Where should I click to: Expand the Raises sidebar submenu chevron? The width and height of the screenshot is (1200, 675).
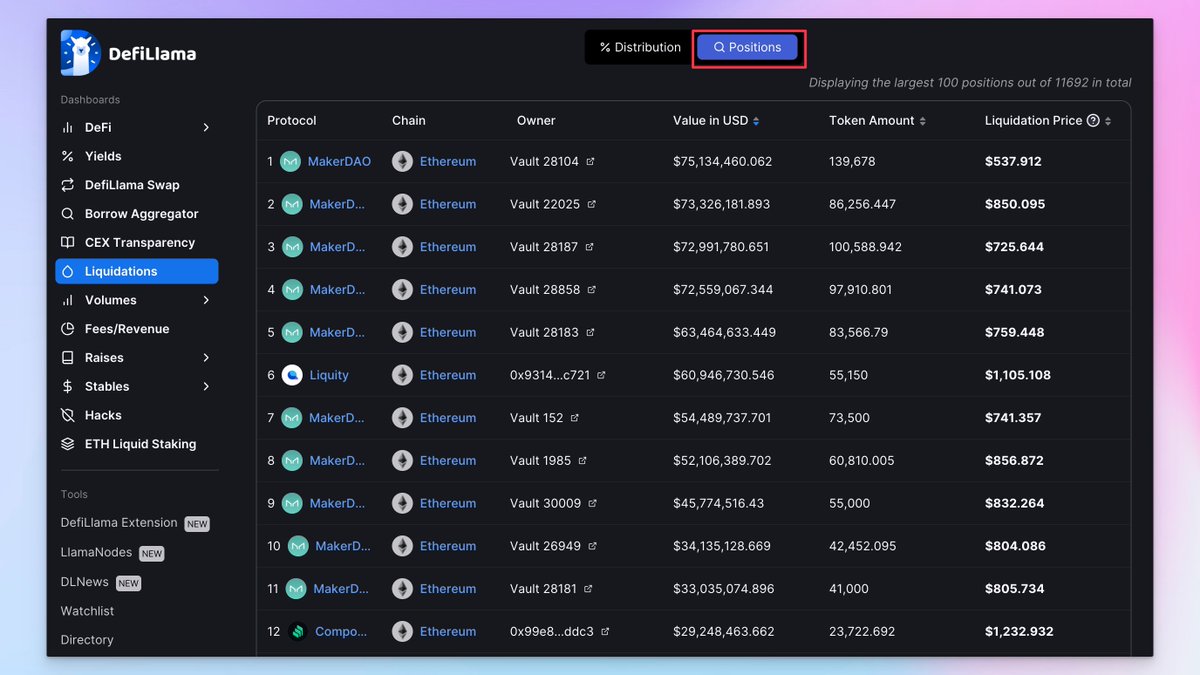tap(206, 358)
